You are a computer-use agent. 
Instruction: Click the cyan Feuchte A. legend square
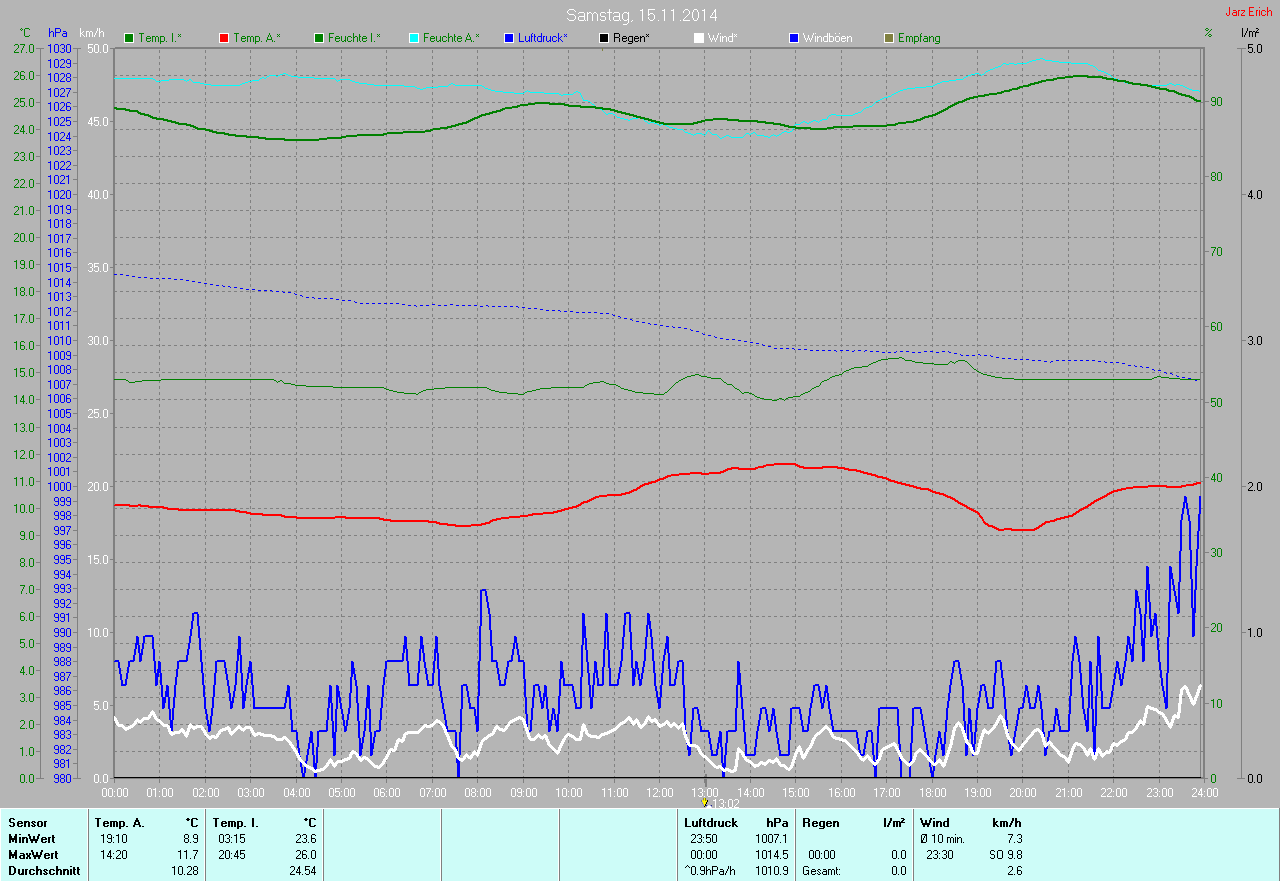point(414,38)
